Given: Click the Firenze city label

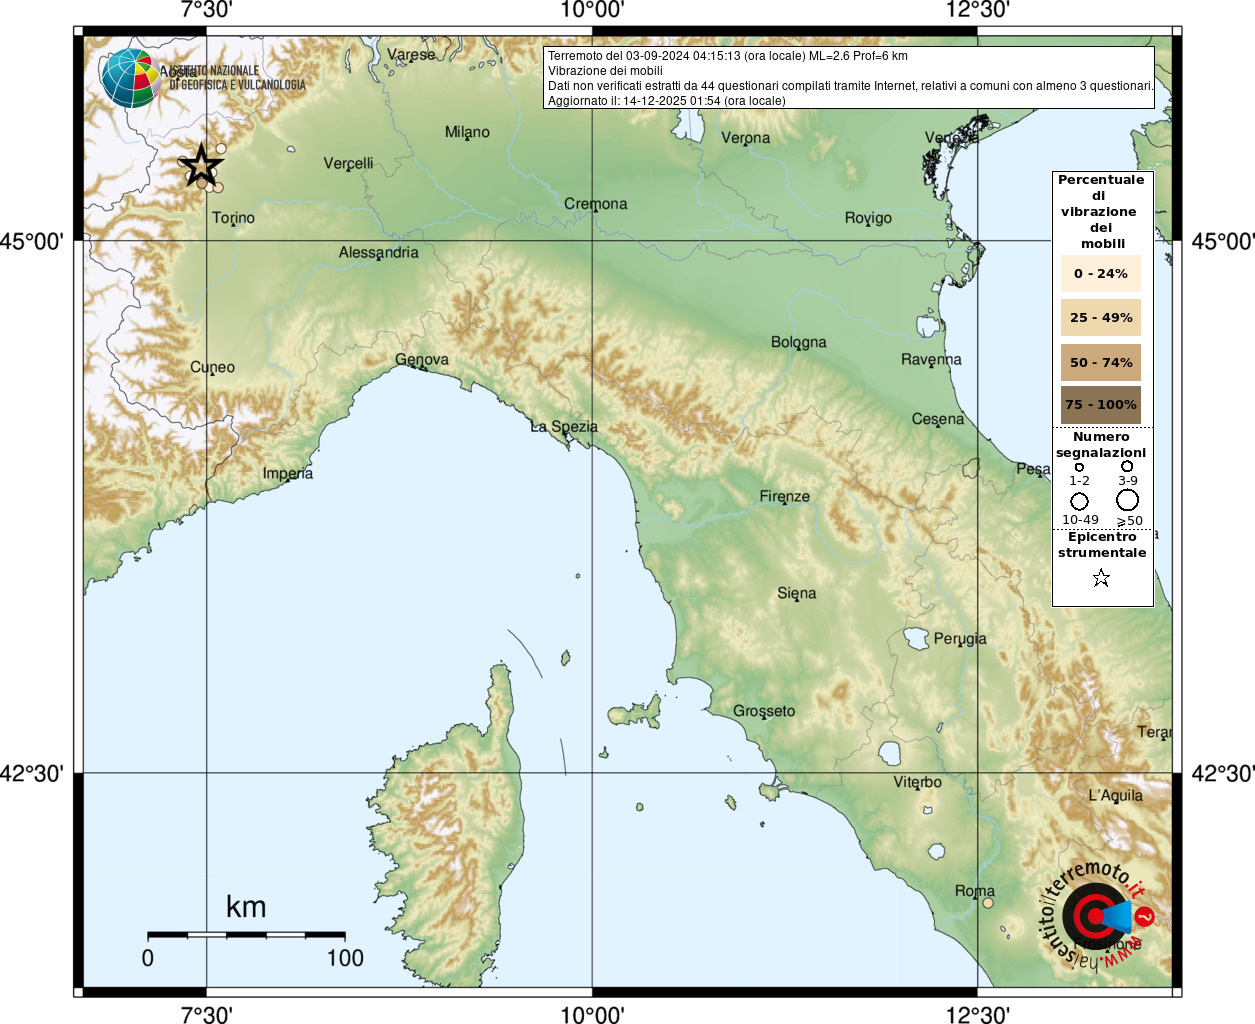Looking at the screenshot, I should point(785,496).
